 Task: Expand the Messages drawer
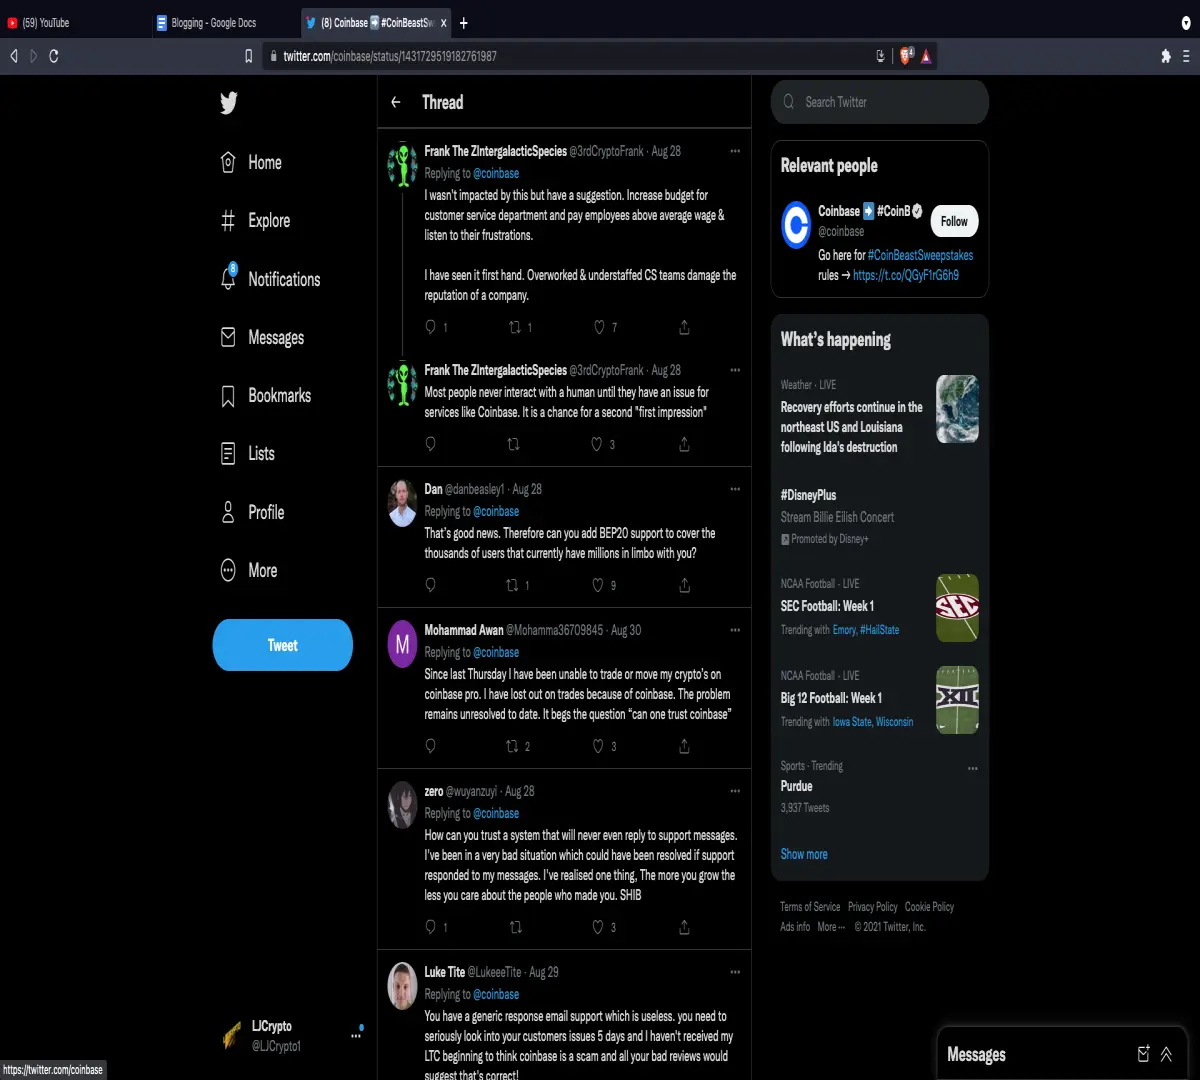click(x=1166, y=1054)
